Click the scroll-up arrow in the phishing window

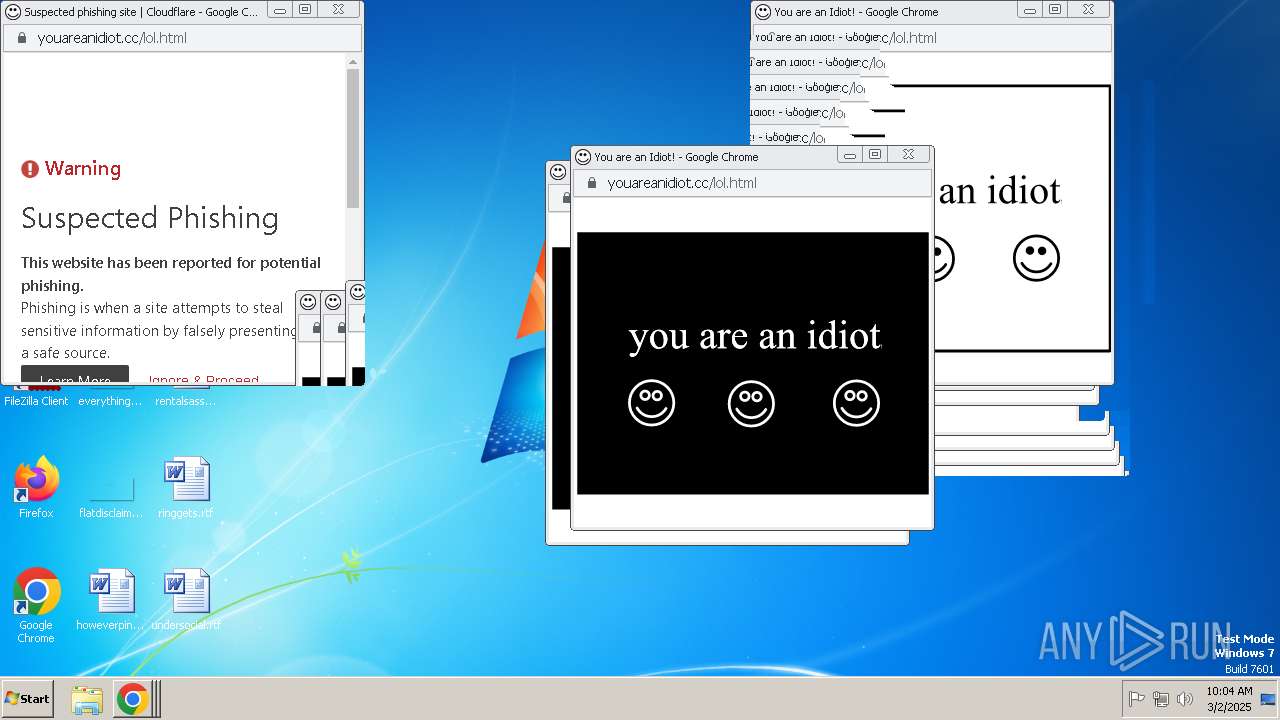coord(353,62)
